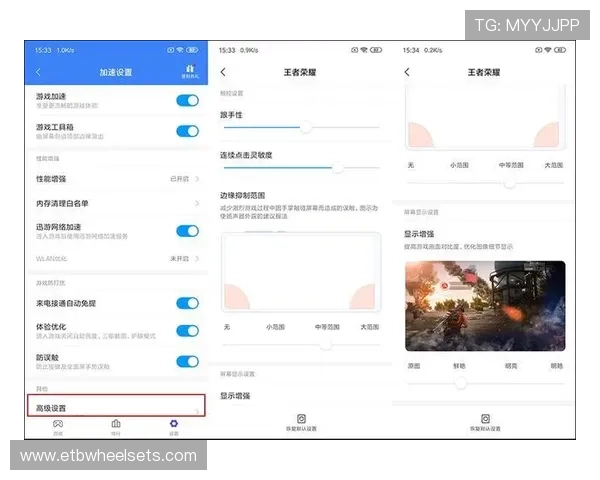This screenshot has height=480, width=600.
Task: Tap the 未开启 status in the WLAN优化 row
Action: pos(179,259)
